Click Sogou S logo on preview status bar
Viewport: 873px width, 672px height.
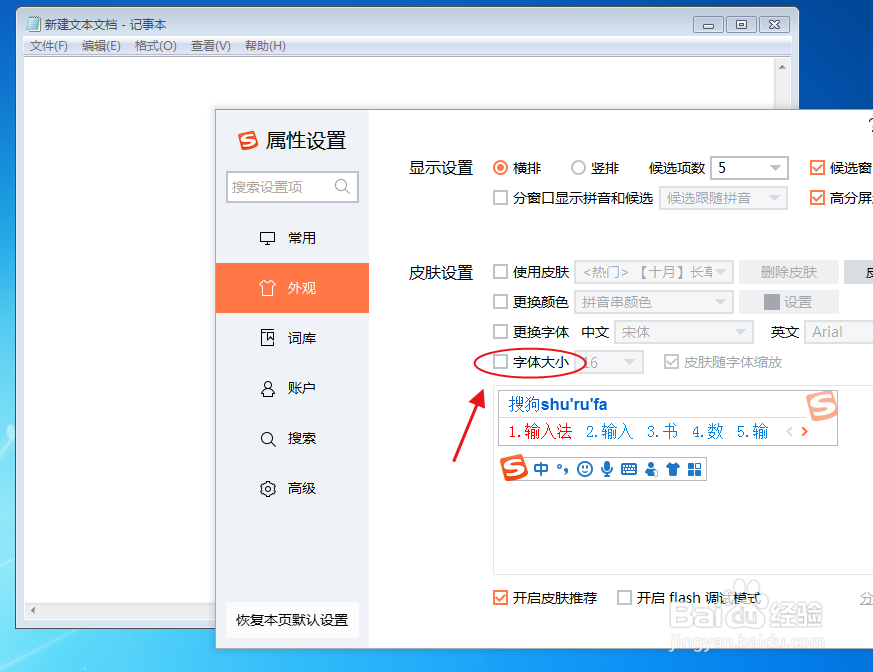(x=513, y=468)
